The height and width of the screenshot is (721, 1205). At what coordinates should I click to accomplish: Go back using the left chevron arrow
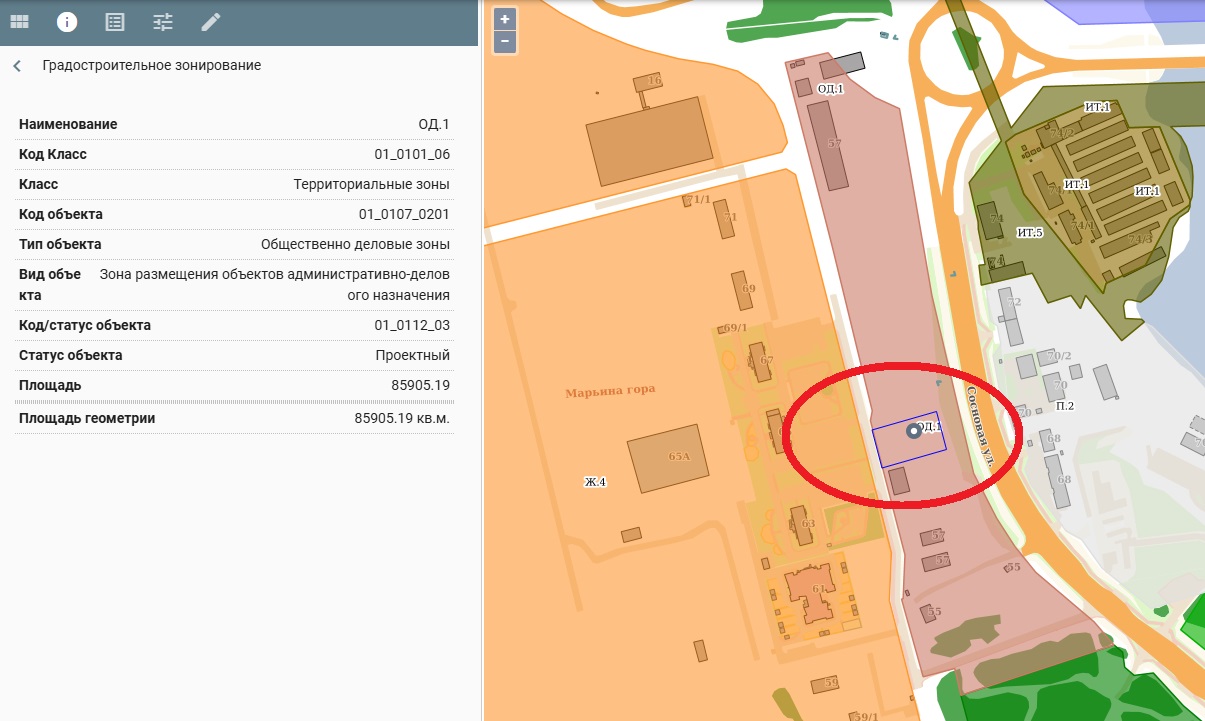pyautogui.click(x=17, y=66)
